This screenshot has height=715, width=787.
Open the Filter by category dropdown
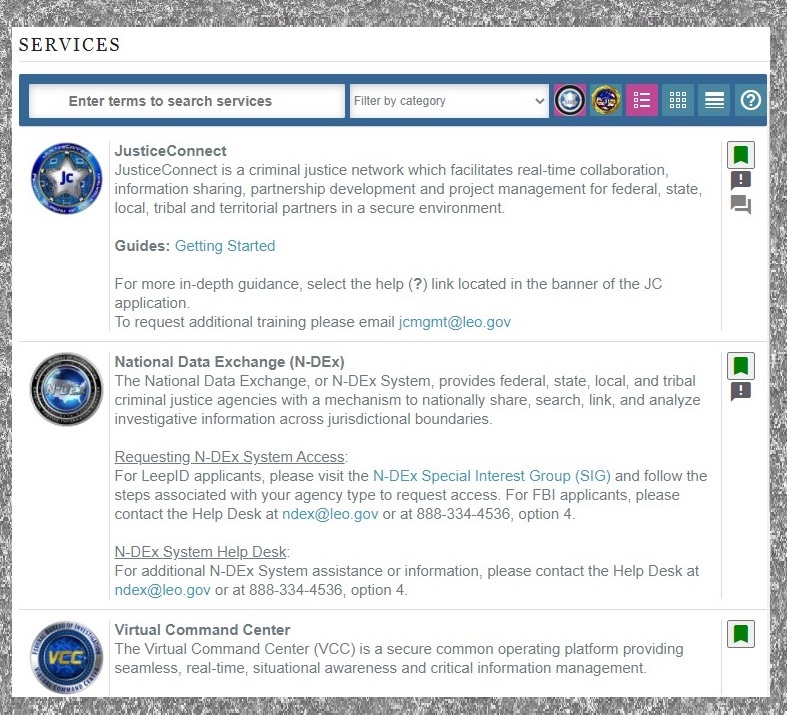[449, 101]
